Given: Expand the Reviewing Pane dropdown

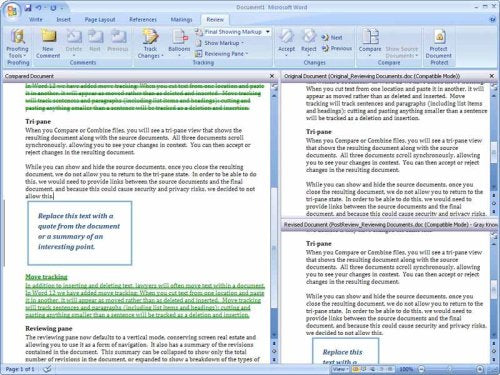Looking at the screenshot, I should click(222, 54).
